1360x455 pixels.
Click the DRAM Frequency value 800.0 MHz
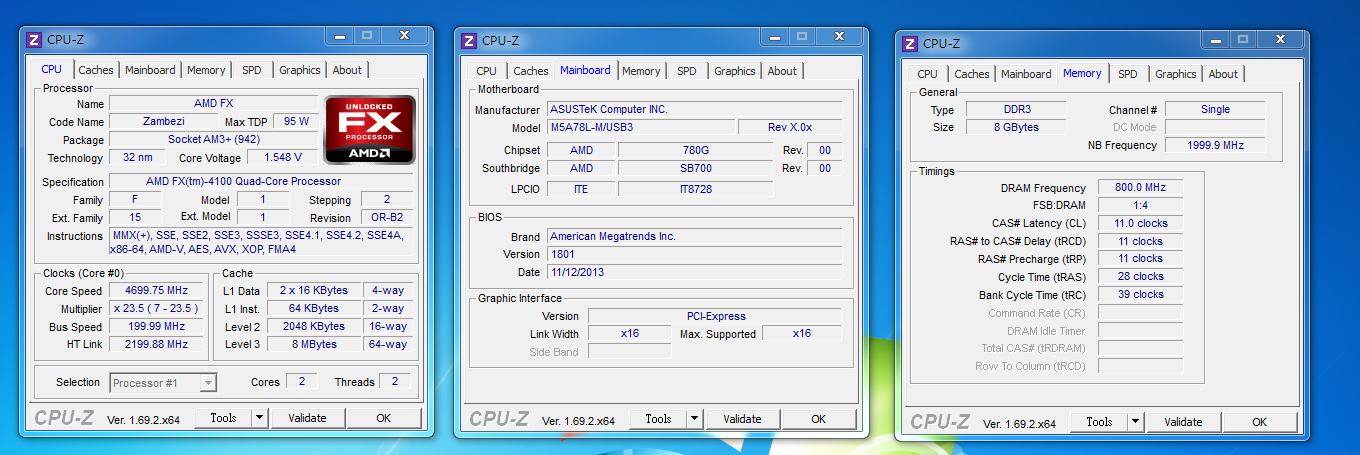(x=1140, y=188)
